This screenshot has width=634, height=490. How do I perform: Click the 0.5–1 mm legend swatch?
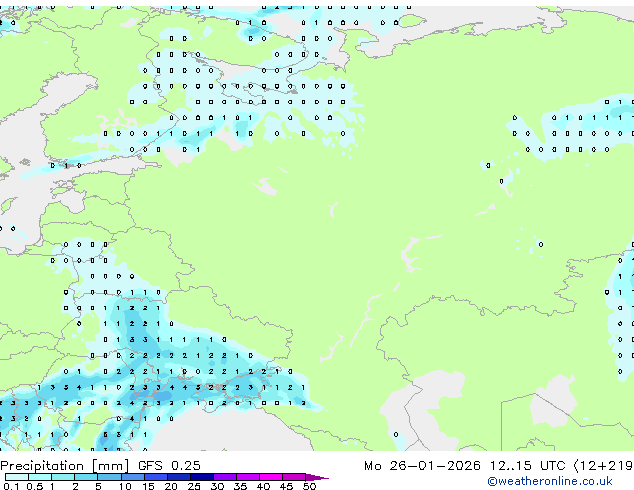(40, 477)
